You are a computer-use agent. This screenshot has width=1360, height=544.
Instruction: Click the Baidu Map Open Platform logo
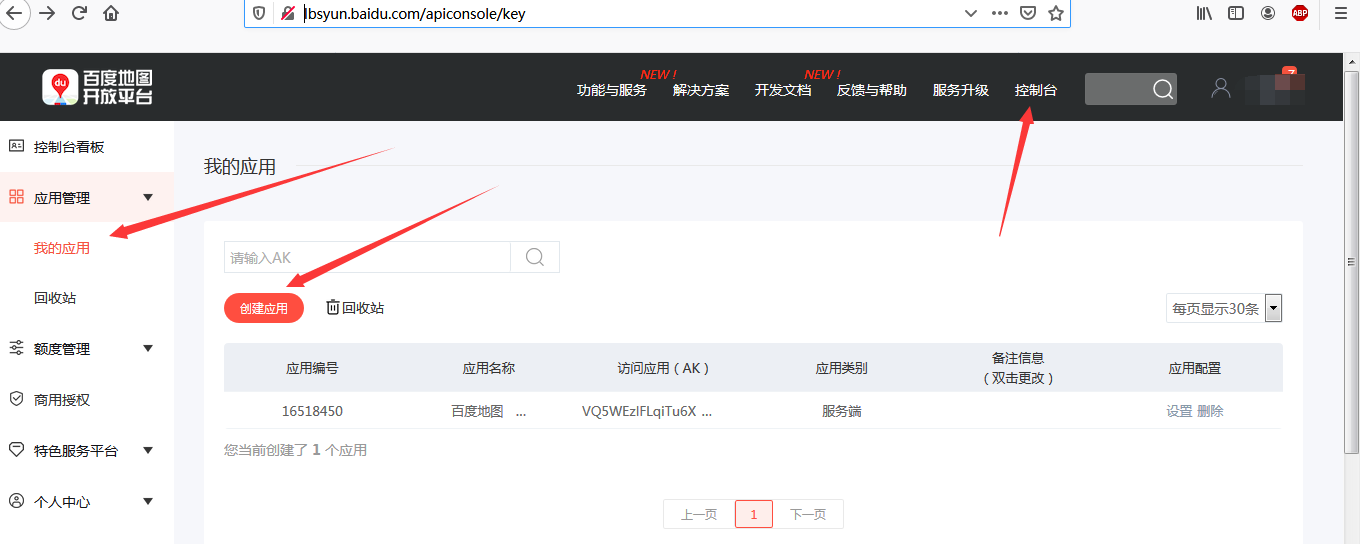(x=98, y=88)
